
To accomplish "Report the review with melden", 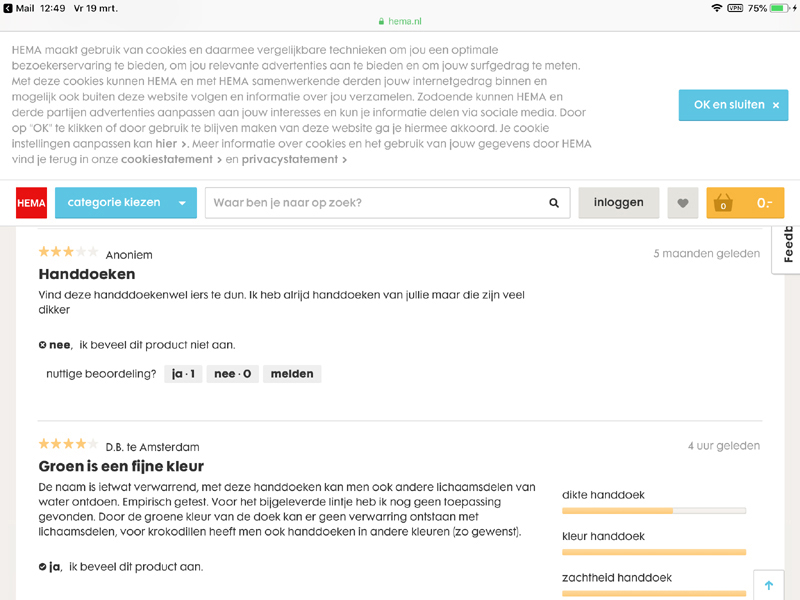I will tap(292, 374).
